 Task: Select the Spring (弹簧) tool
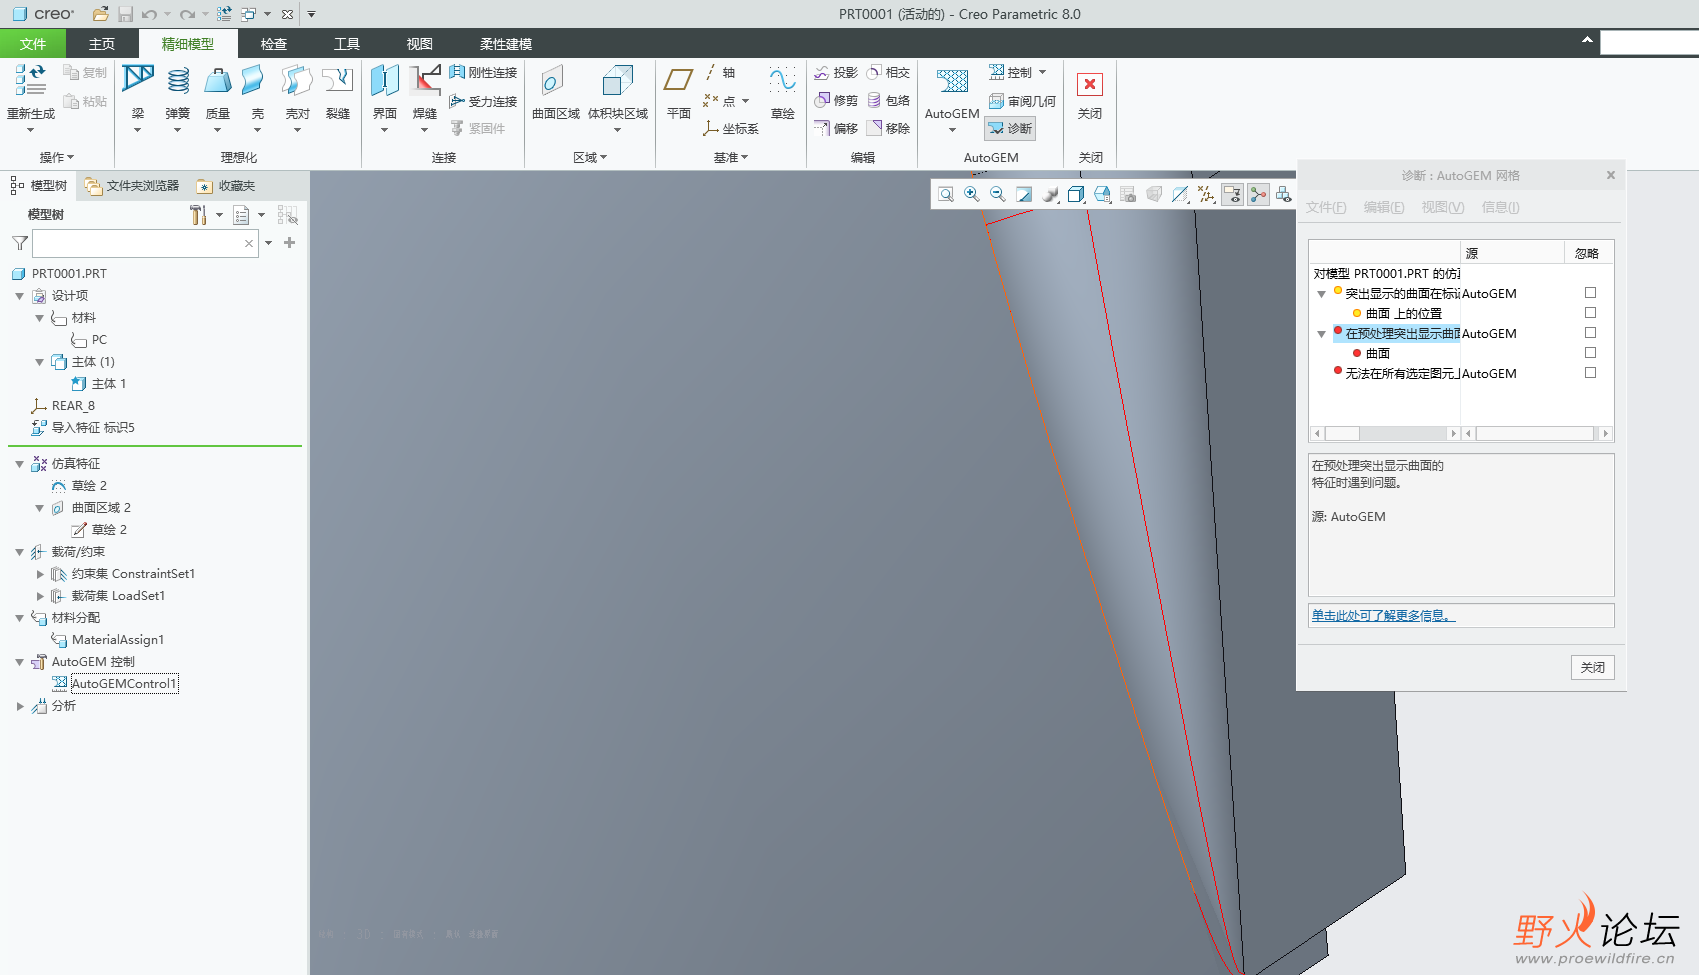tap(178, 82)
